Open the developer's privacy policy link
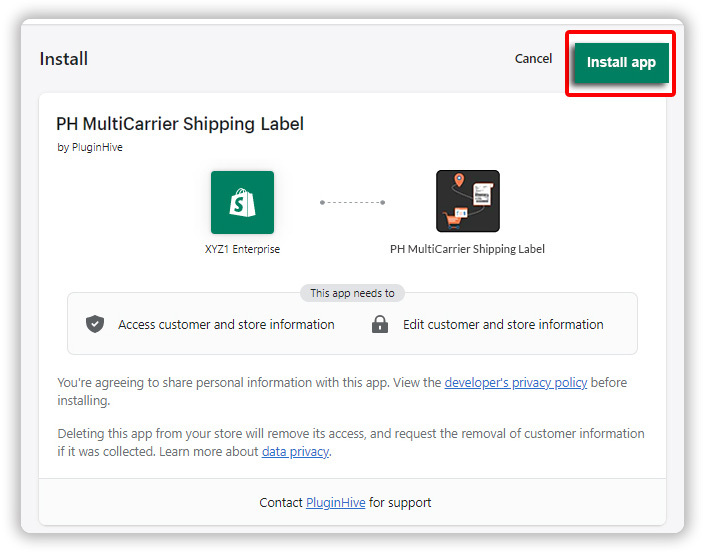 (516, 383)
